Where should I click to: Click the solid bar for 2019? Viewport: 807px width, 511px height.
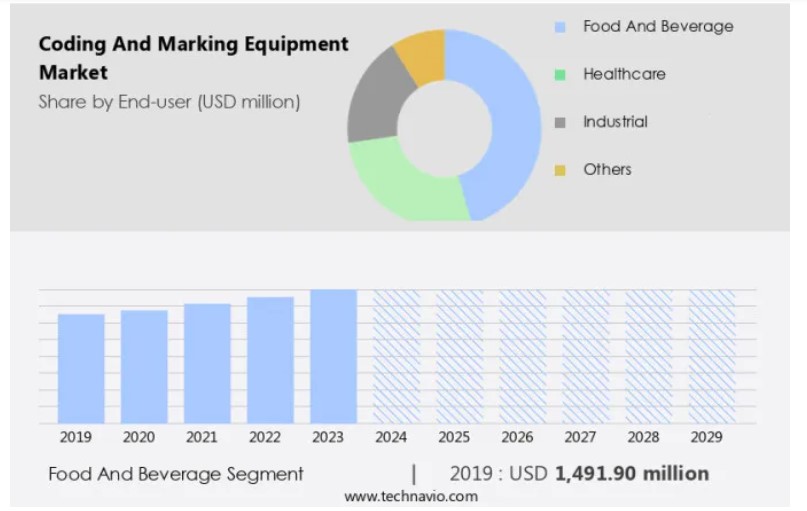(81, 368)
